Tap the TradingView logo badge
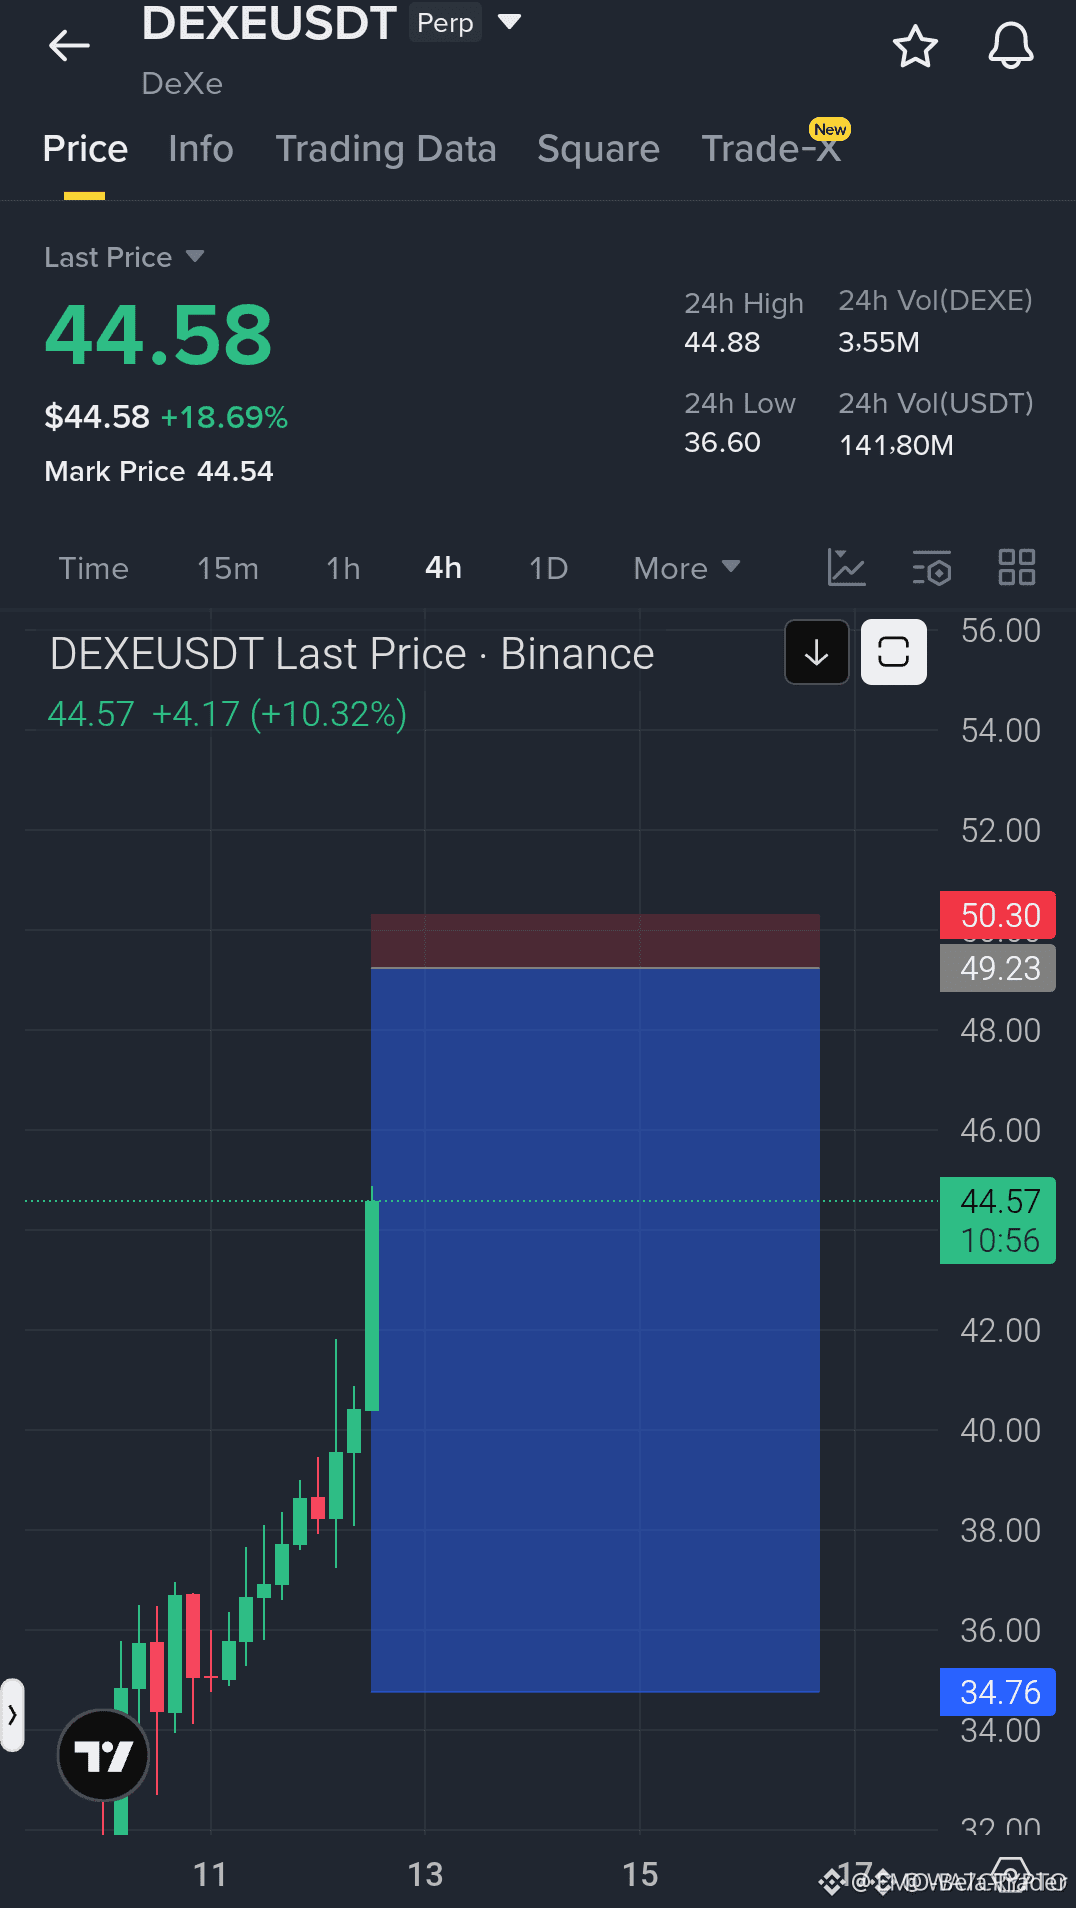1076x1908 pixels. pos(103,1755)
